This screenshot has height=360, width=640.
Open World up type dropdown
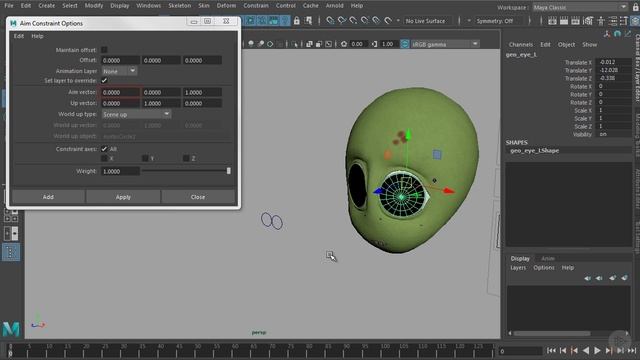136,114
